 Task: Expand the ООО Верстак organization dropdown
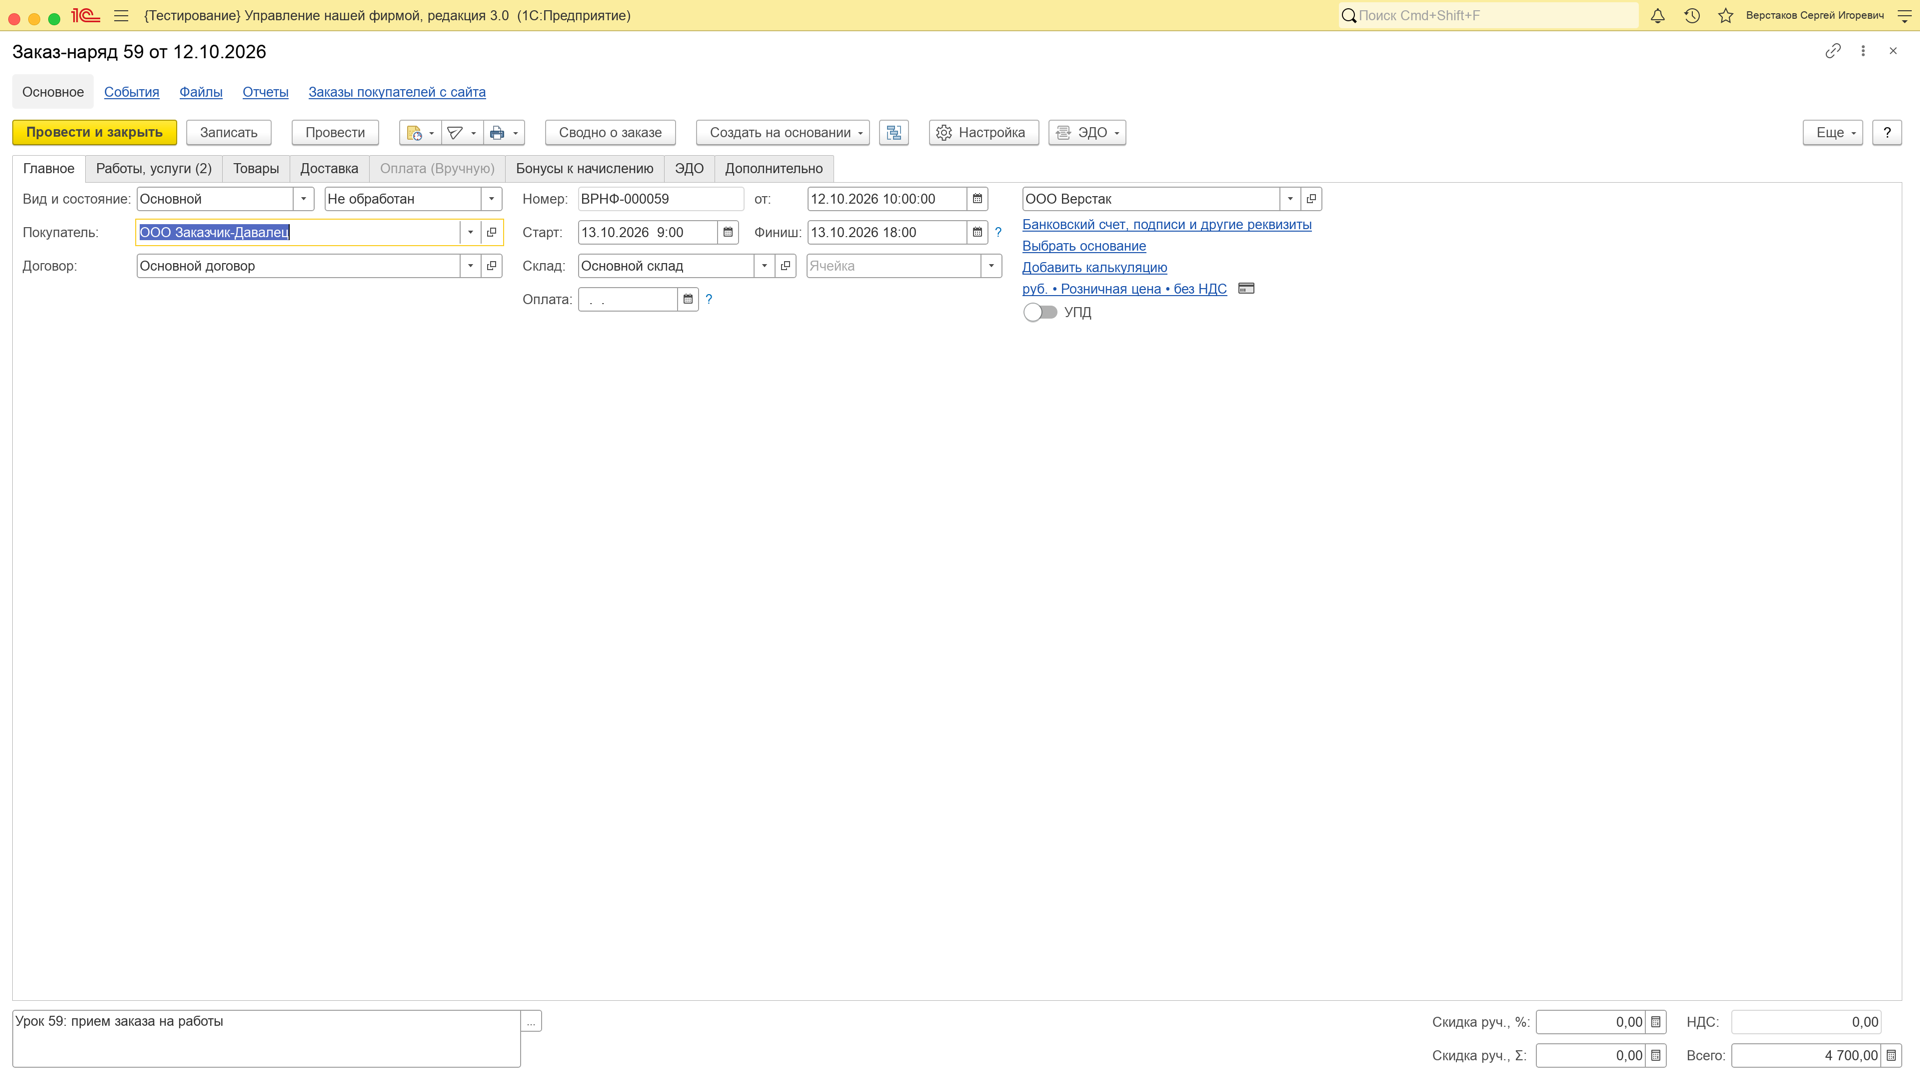[x=1291, y=199]
